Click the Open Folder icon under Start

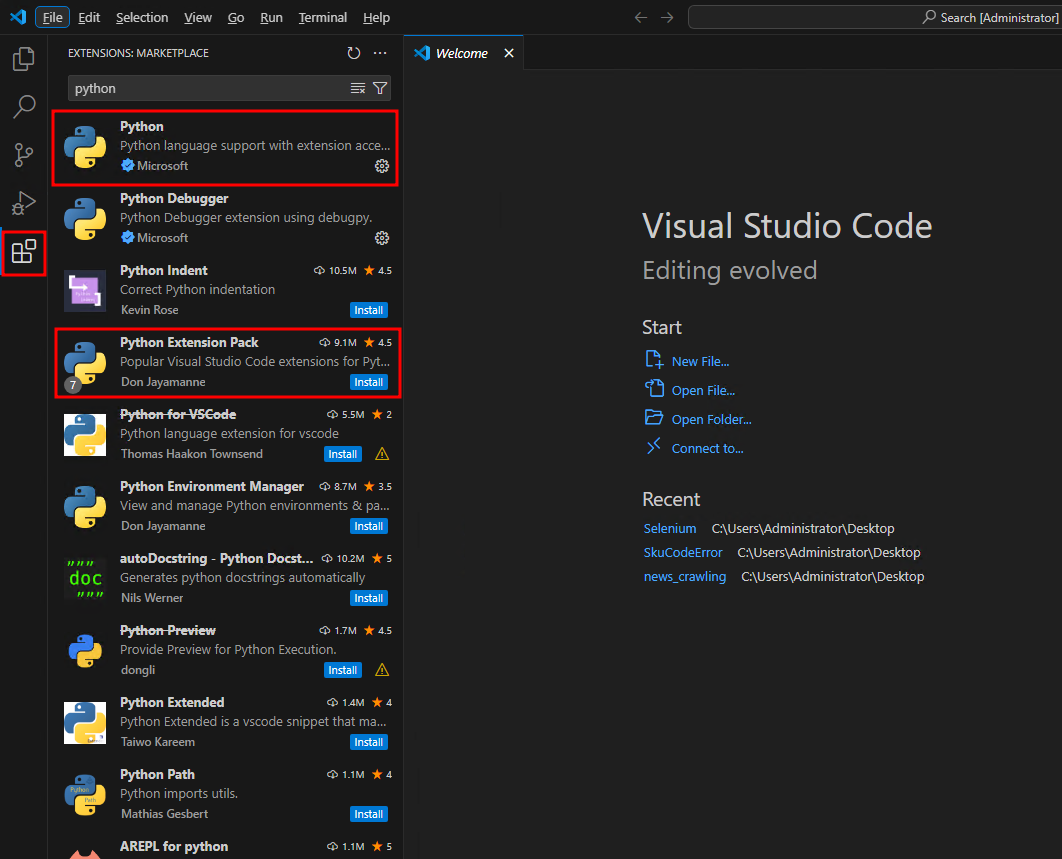point(654,418)
